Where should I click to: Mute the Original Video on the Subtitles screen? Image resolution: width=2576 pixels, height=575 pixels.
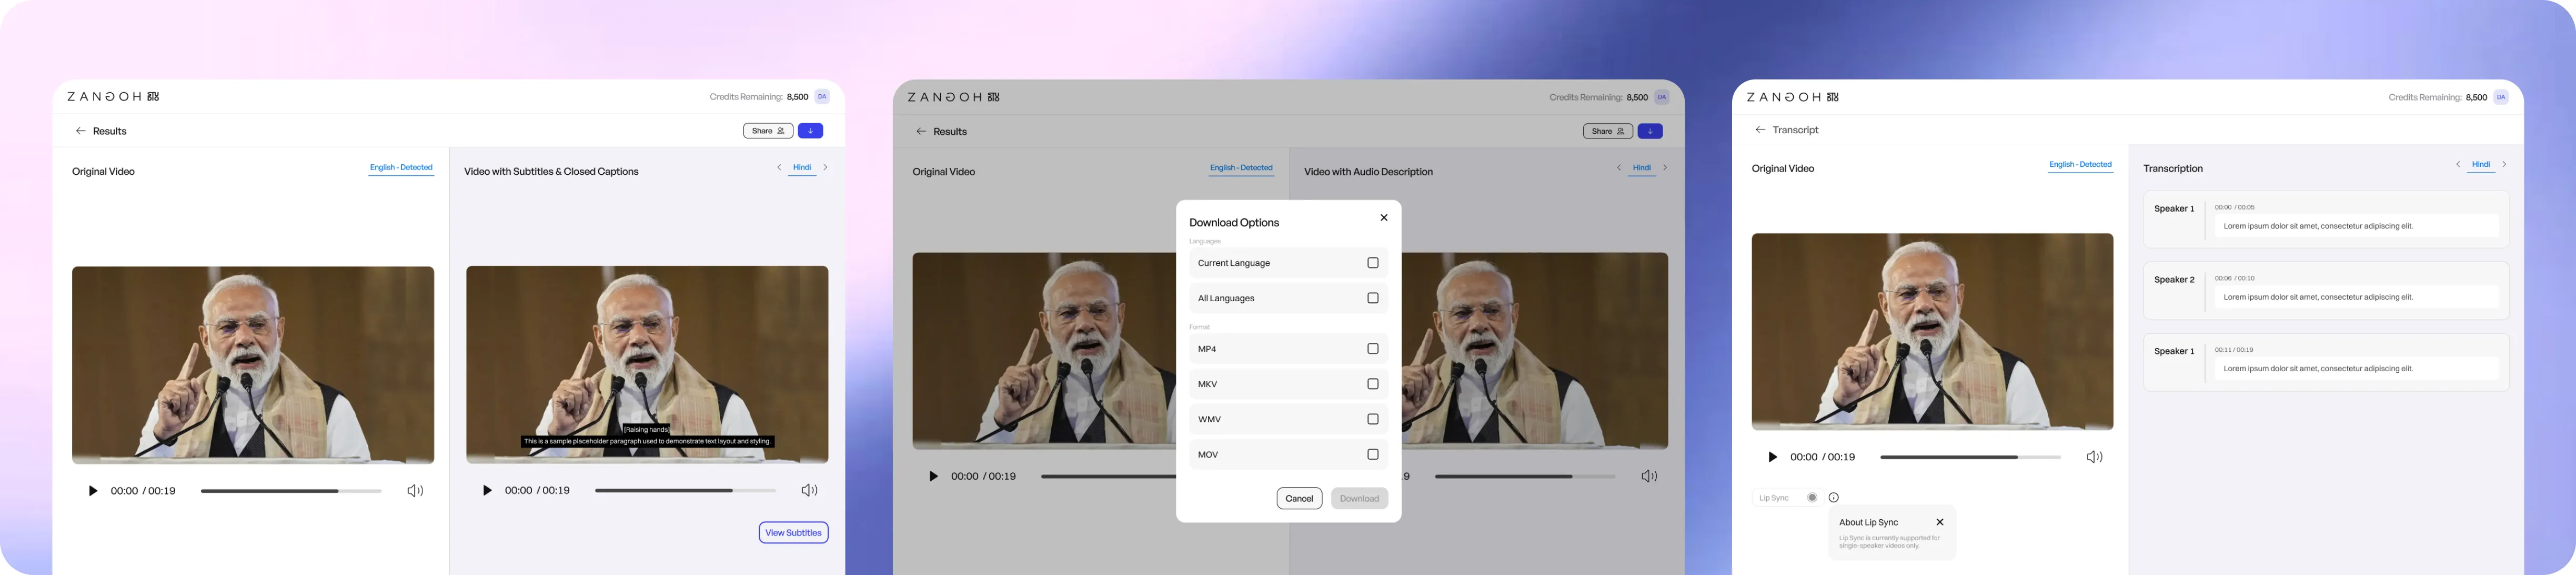pos(415,491)
